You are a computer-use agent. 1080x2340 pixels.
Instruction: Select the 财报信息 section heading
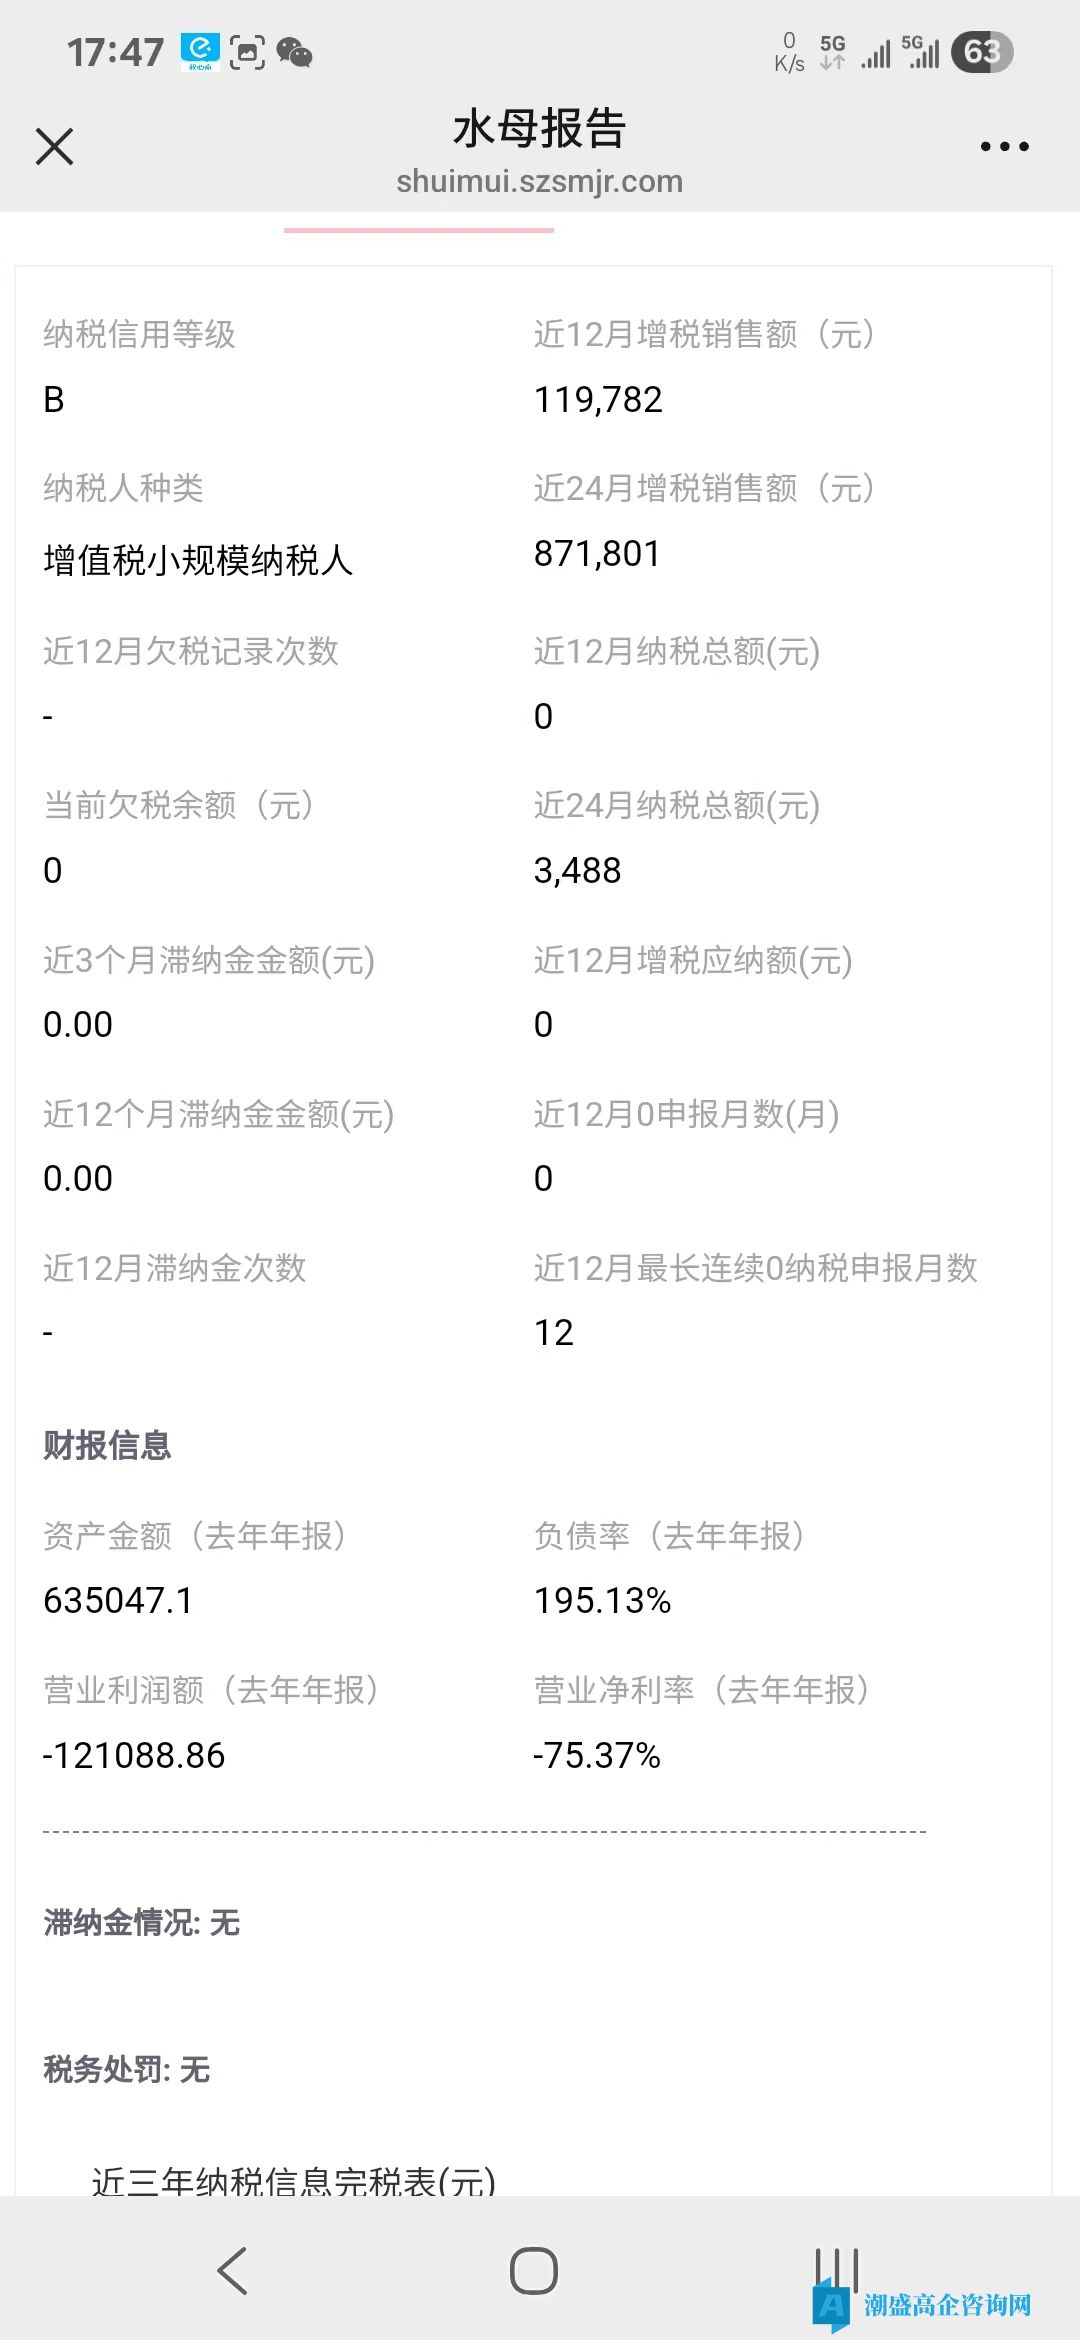coord(107,1445)
